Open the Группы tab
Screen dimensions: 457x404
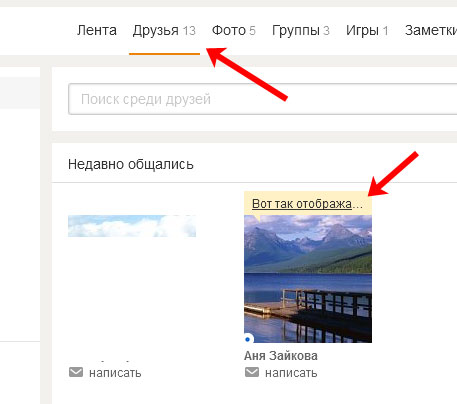tap(301, 30)
